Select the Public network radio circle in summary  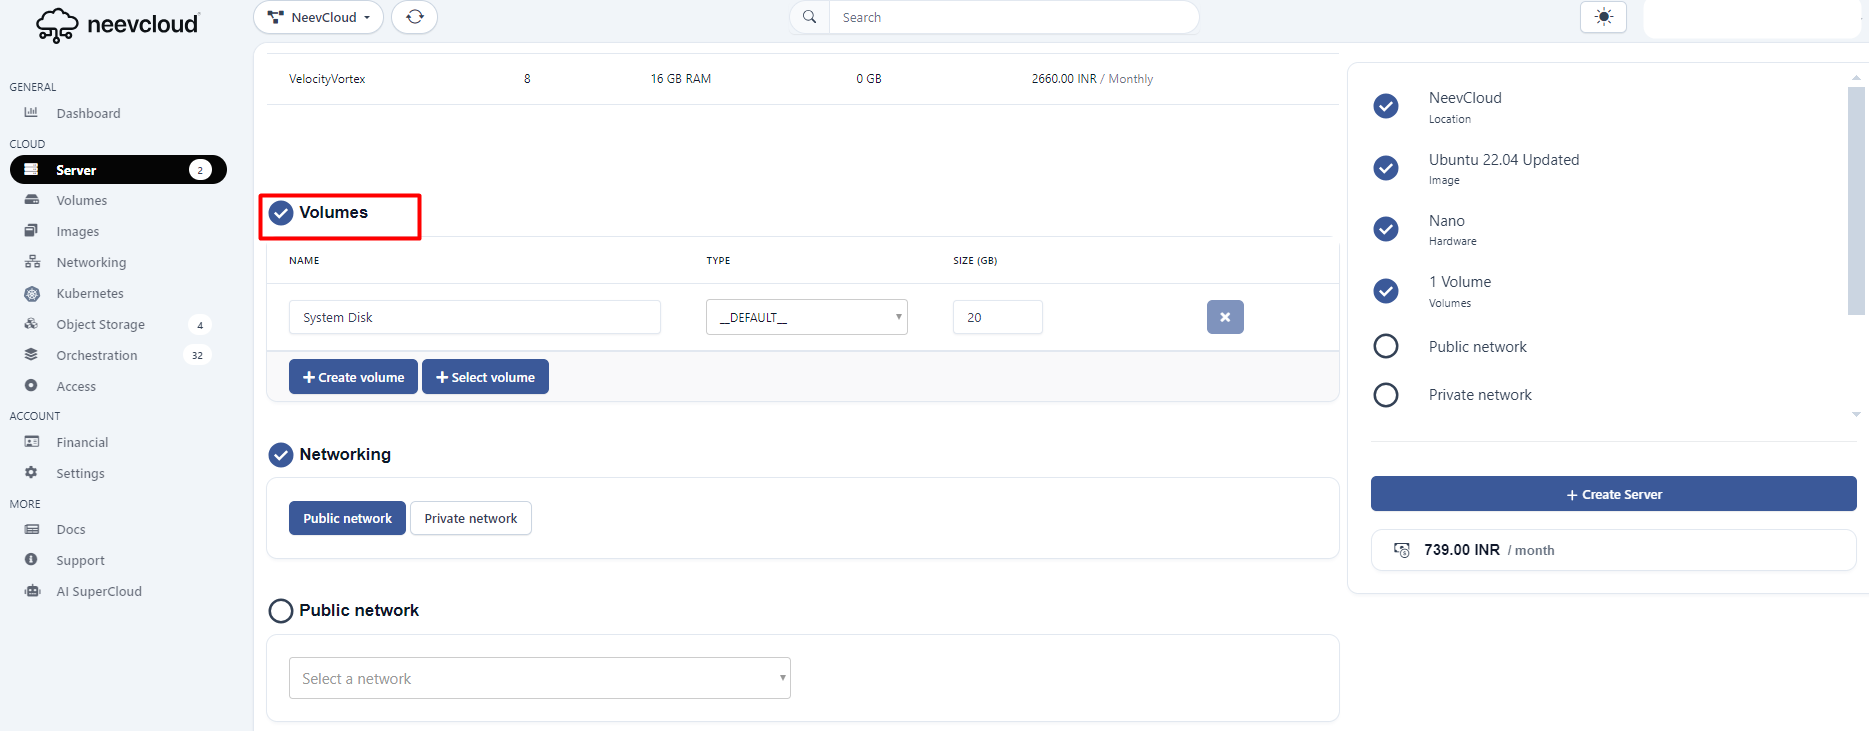click(x=1385, y=346)
